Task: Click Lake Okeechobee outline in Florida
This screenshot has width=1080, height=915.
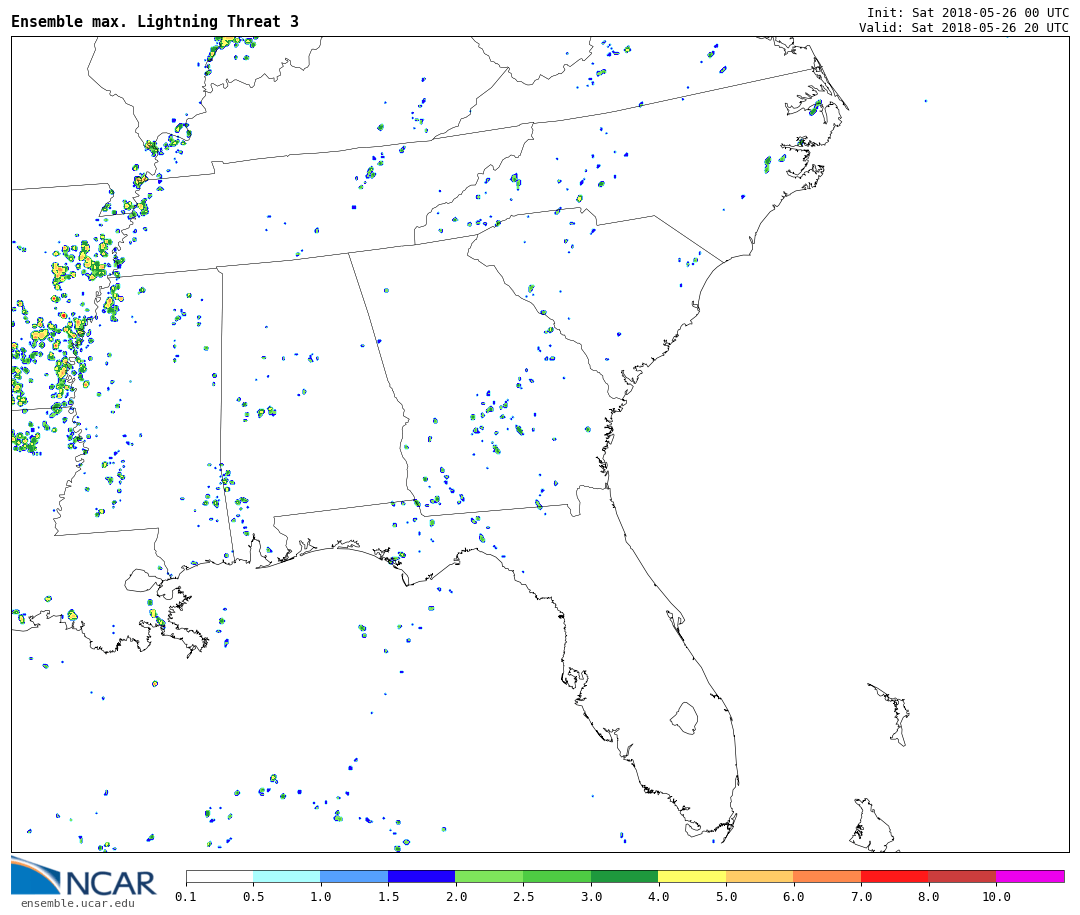Action: tap(684, 717)
